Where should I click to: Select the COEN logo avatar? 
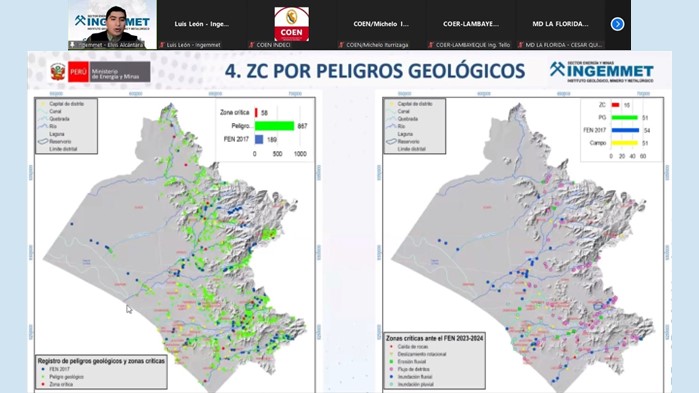292,24
